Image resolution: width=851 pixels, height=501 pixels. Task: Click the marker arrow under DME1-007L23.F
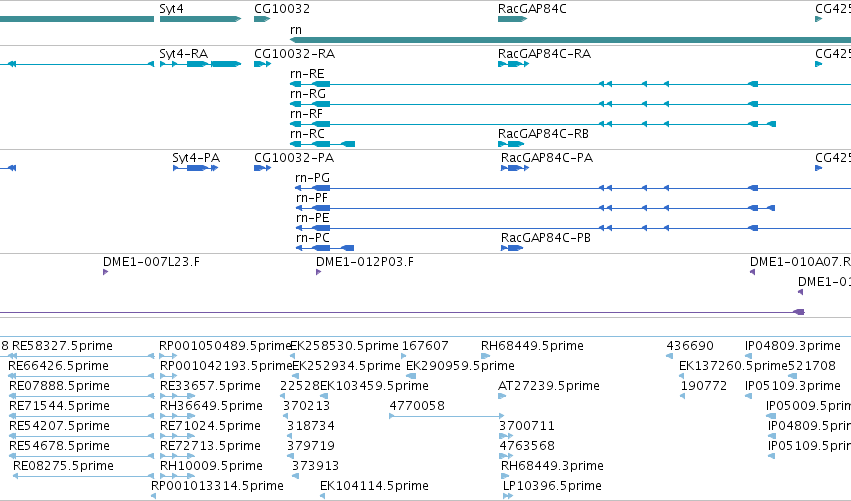click(x=105, y=272)
